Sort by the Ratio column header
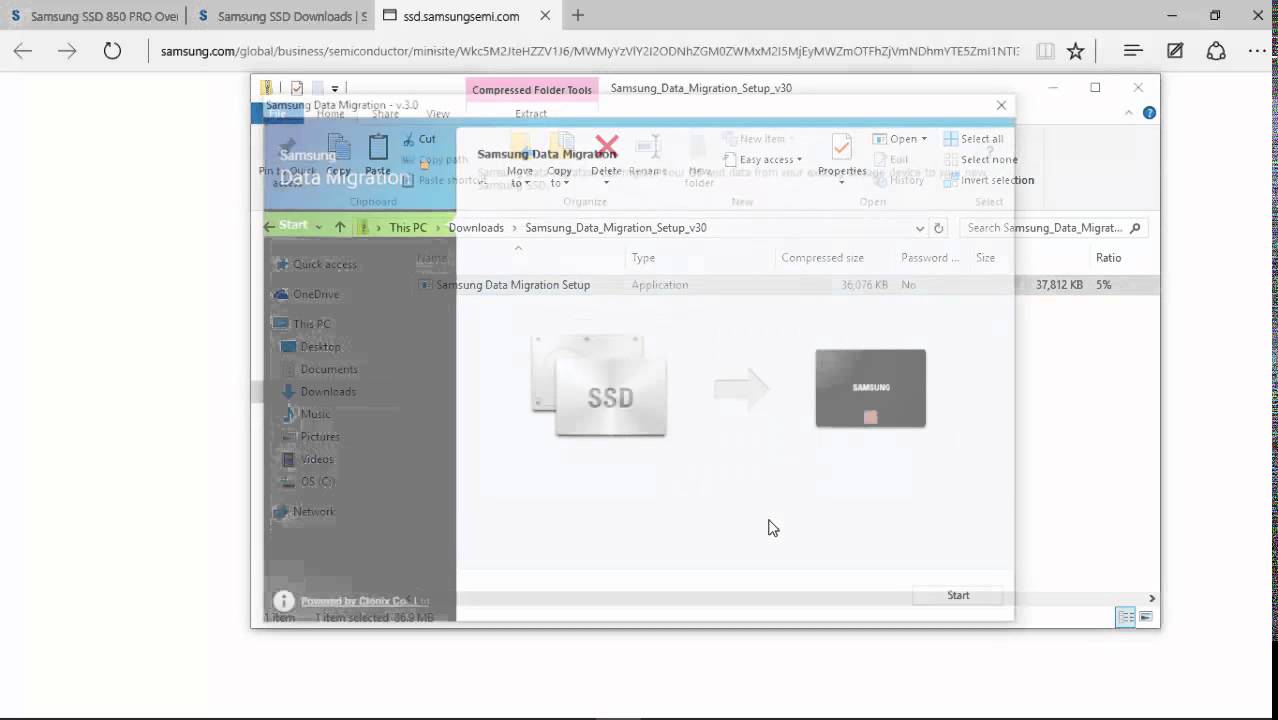This screenshot has height=720, width=1278. point(1108,257)
